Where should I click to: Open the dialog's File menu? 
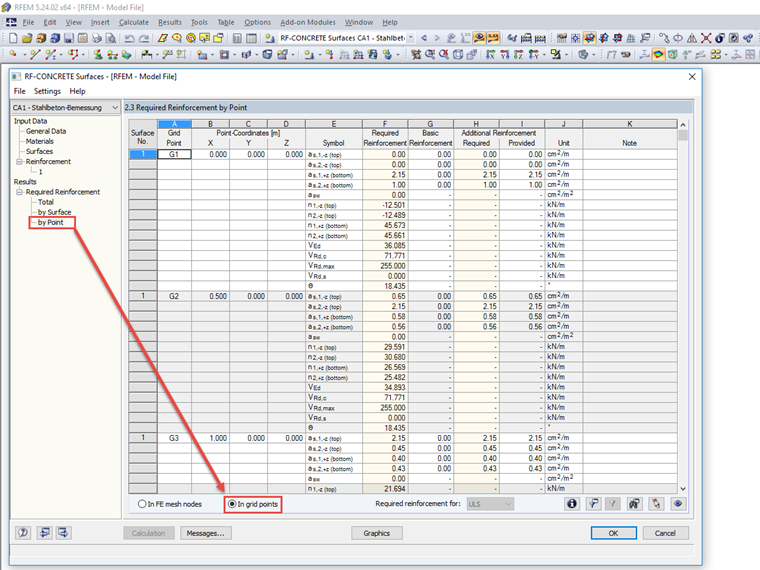pos(19,91)
